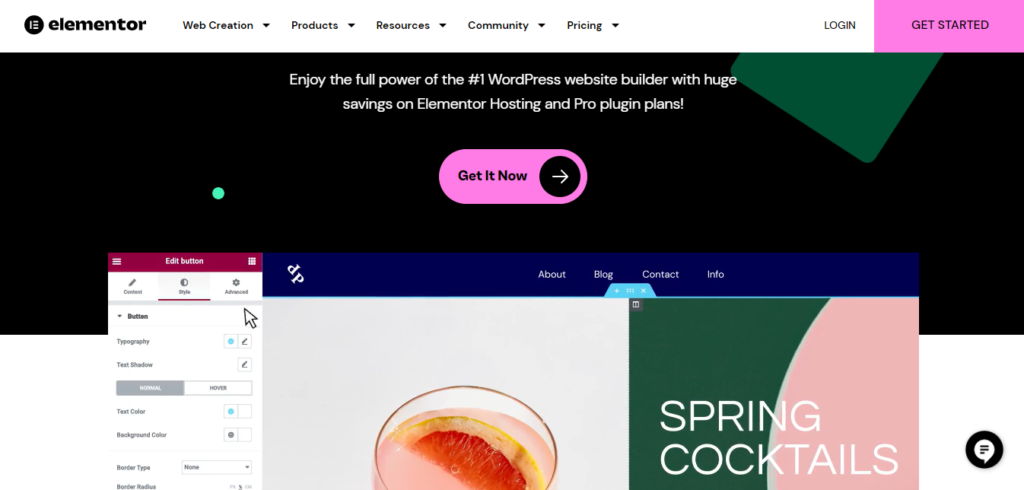Collapse the Button section expander
Image resolution: width=1024 pixels, height=490 pixels.
coord(120,316)
